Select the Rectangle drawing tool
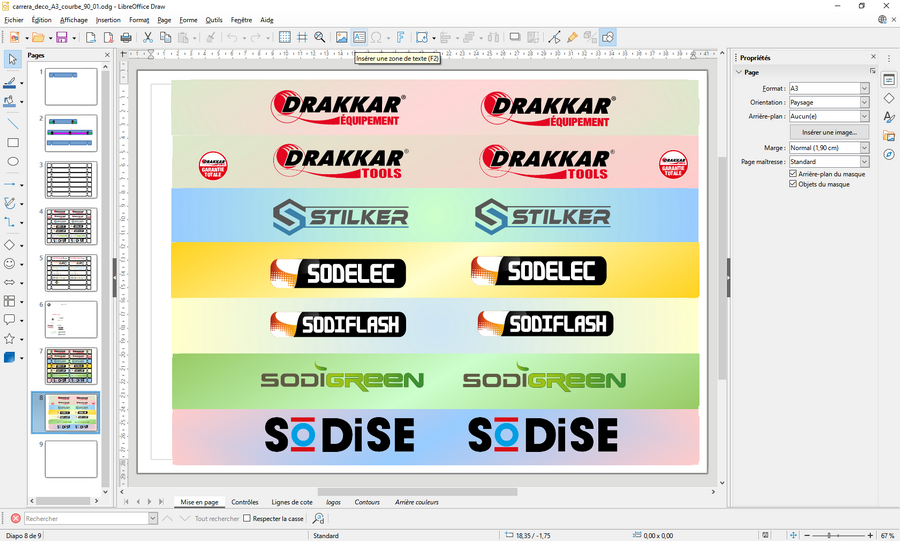 (13, 142)
